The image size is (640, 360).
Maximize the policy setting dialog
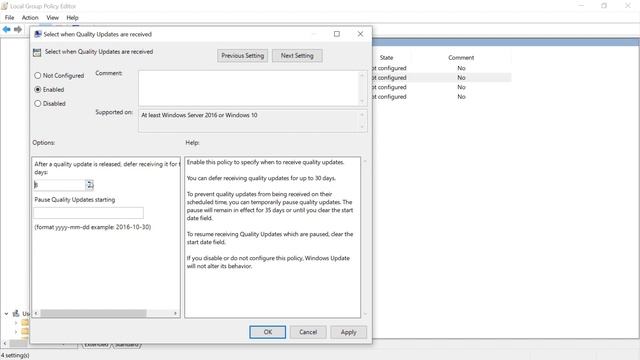[x=337, y=34]
